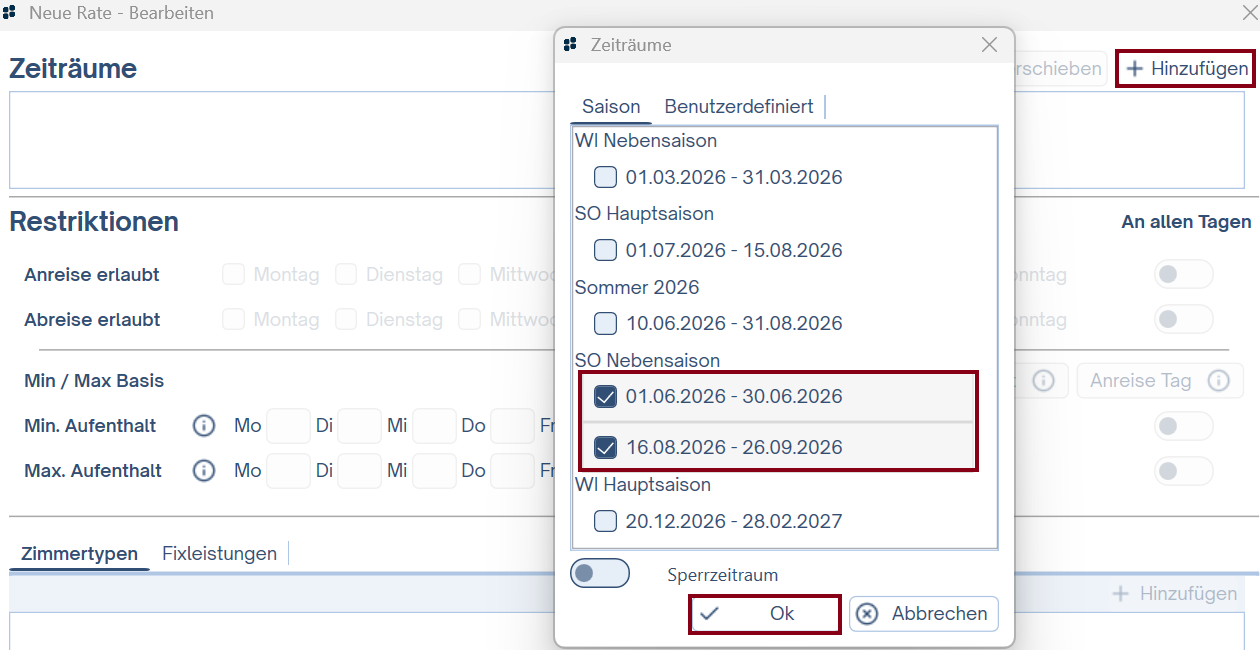Check the 01.03.2026 - 31.03.2026 season checkbox
The width and height of the screenshot is (1260, 650).
[606, 177]
